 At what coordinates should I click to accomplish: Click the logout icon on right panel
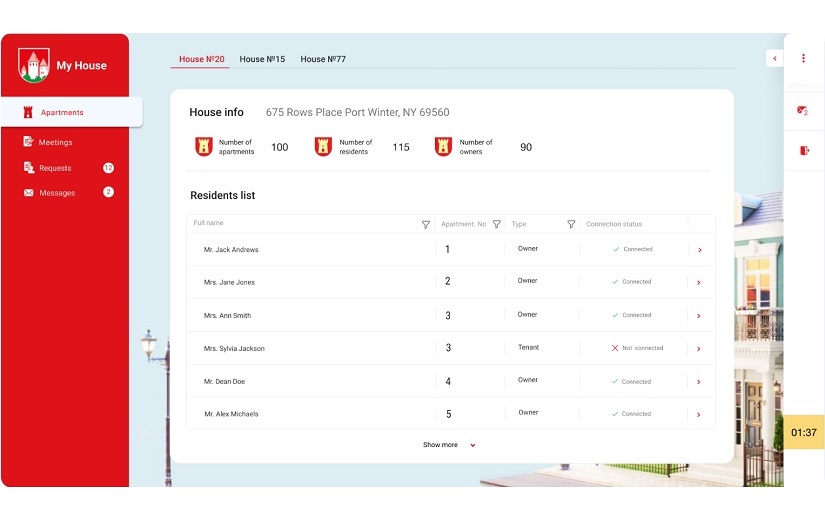804,150
